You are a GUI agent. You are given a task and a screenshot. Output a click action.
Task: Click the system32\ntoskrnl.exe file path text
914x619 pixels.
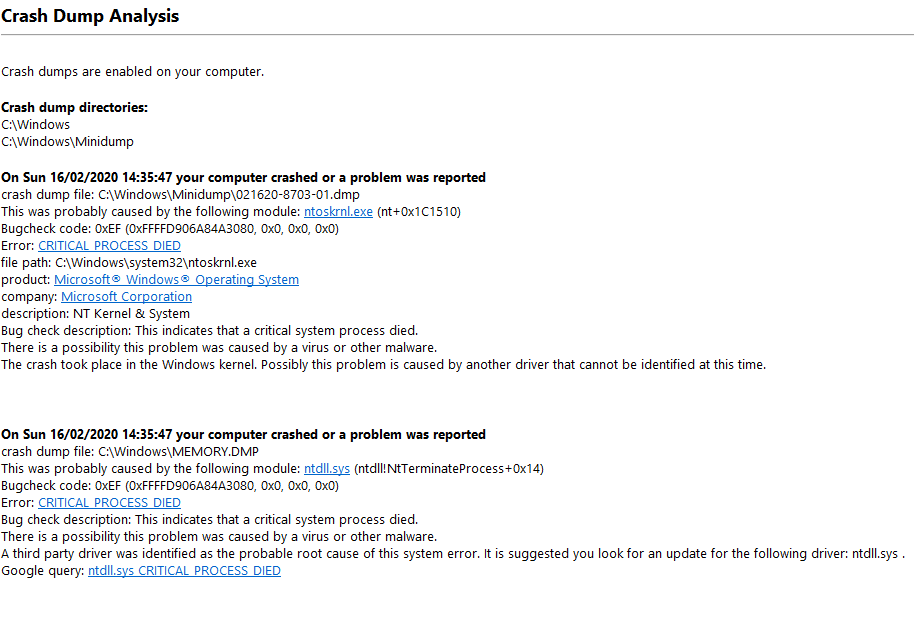155,263
